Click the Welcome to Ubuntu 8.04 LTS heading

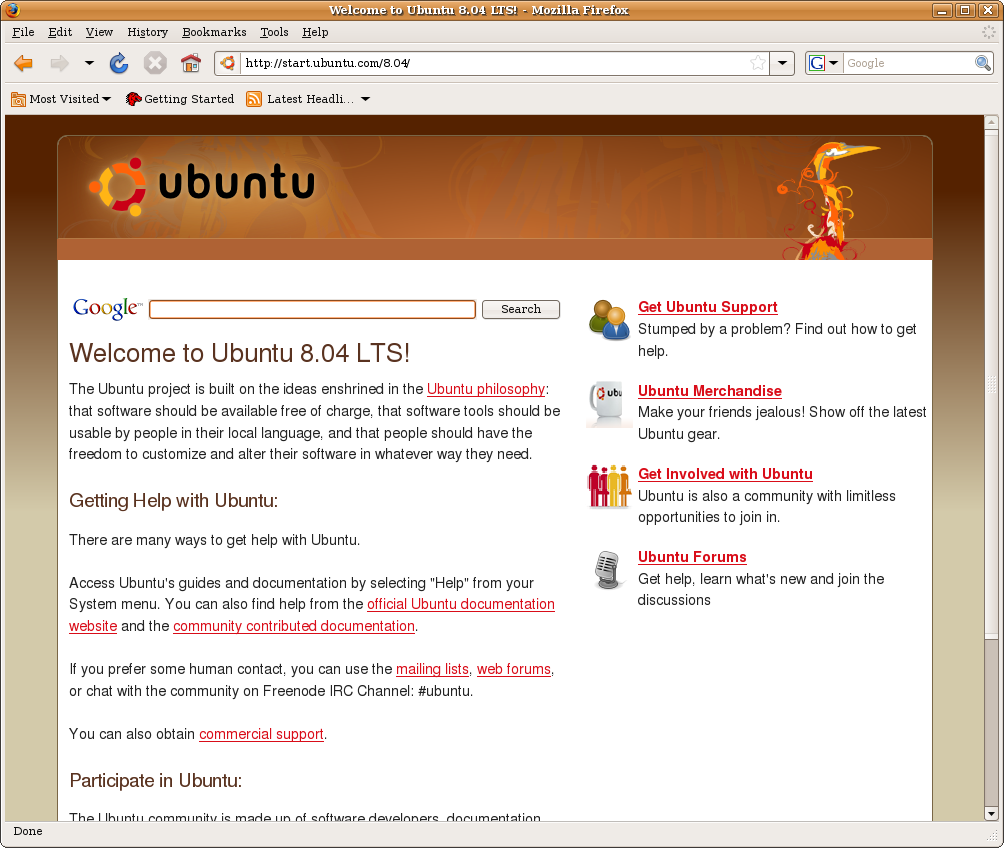click(x=239, y=353)
